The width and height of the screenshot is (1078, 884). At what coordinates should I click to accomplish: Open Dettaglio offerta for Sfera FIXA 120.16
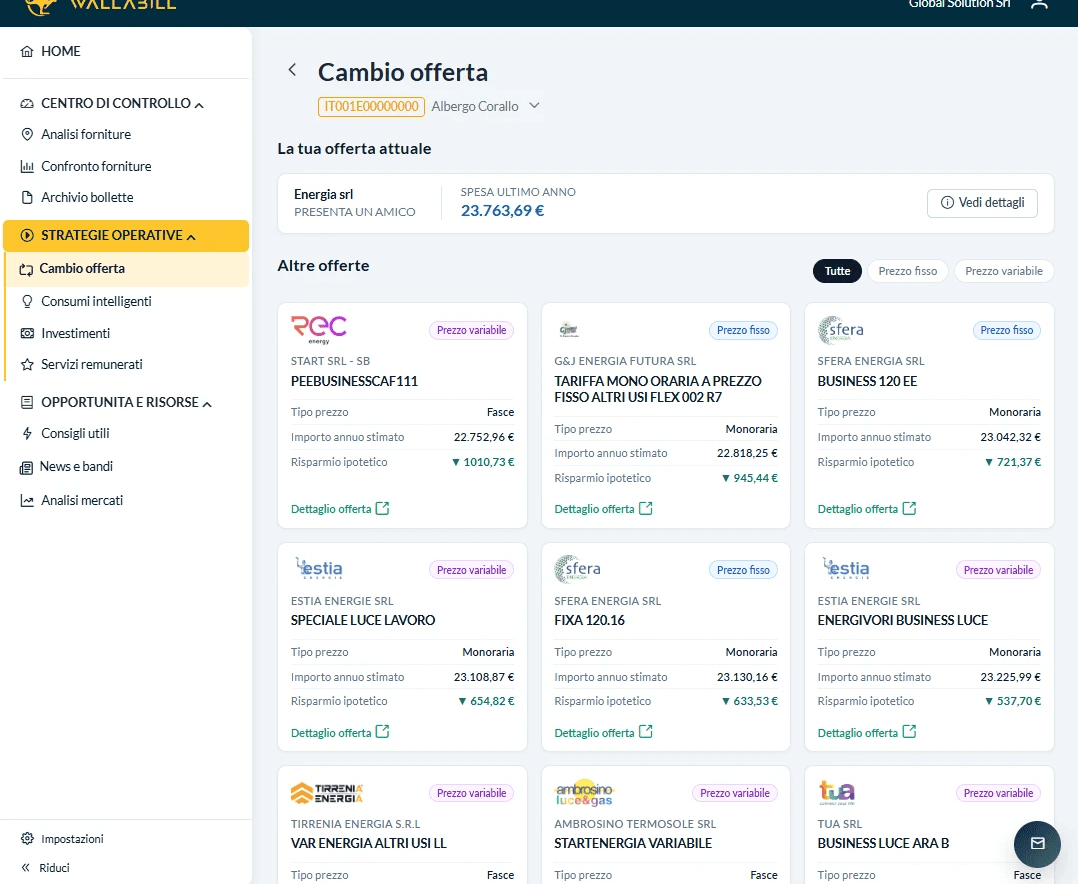click(x=603, y=732)
